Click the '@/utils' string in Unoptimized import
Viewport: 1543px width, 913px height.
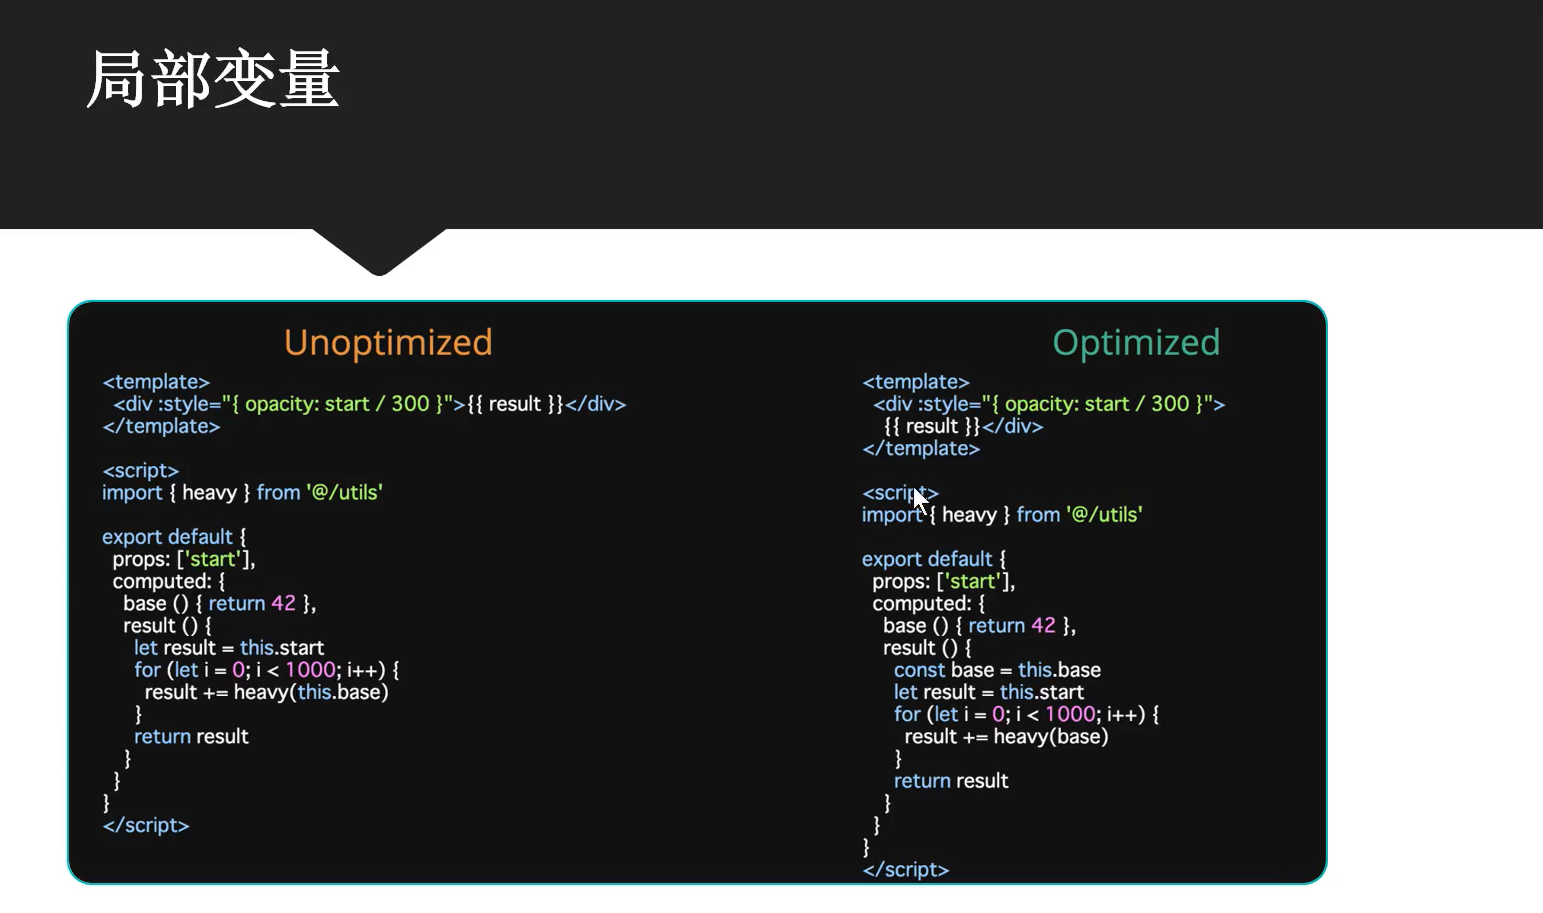coord(344,493)
